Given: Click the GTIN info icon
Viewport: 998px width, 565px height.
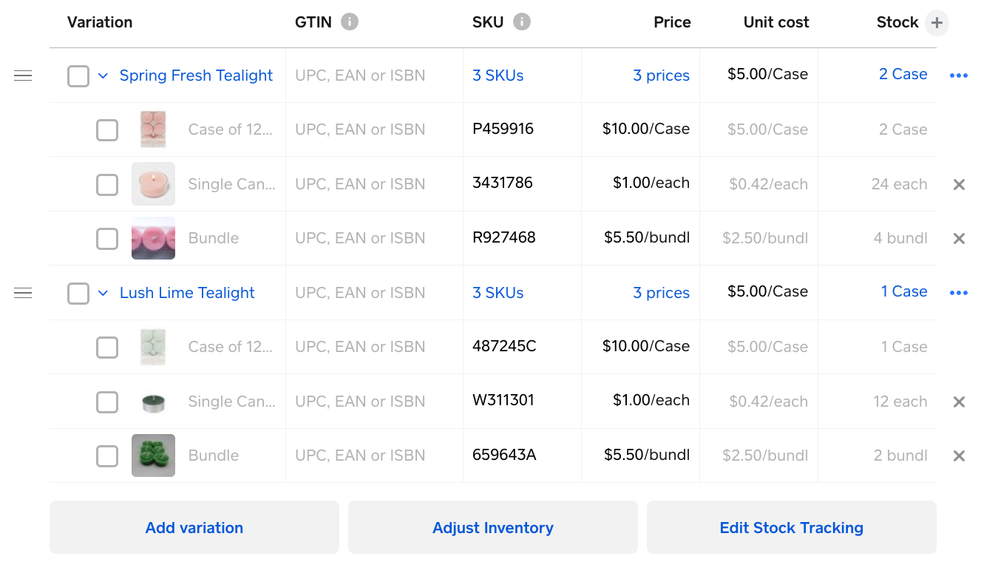Looking at the screenshot, I should pyautogui.click(x=349, y=22).
